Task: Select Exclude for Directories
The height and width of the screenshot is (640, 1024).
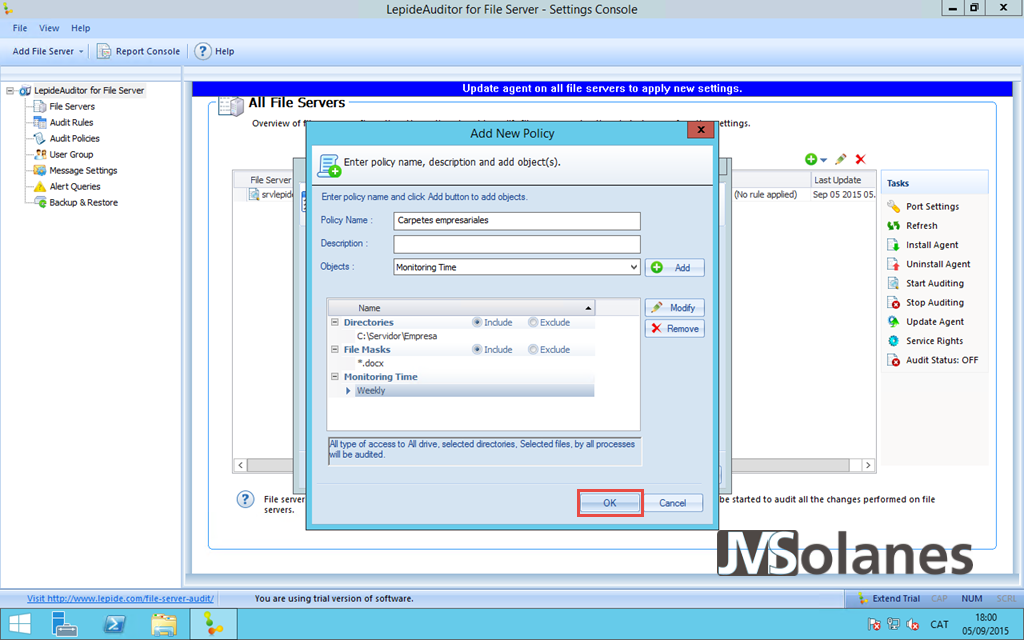Action: click(x=533, y=322)
